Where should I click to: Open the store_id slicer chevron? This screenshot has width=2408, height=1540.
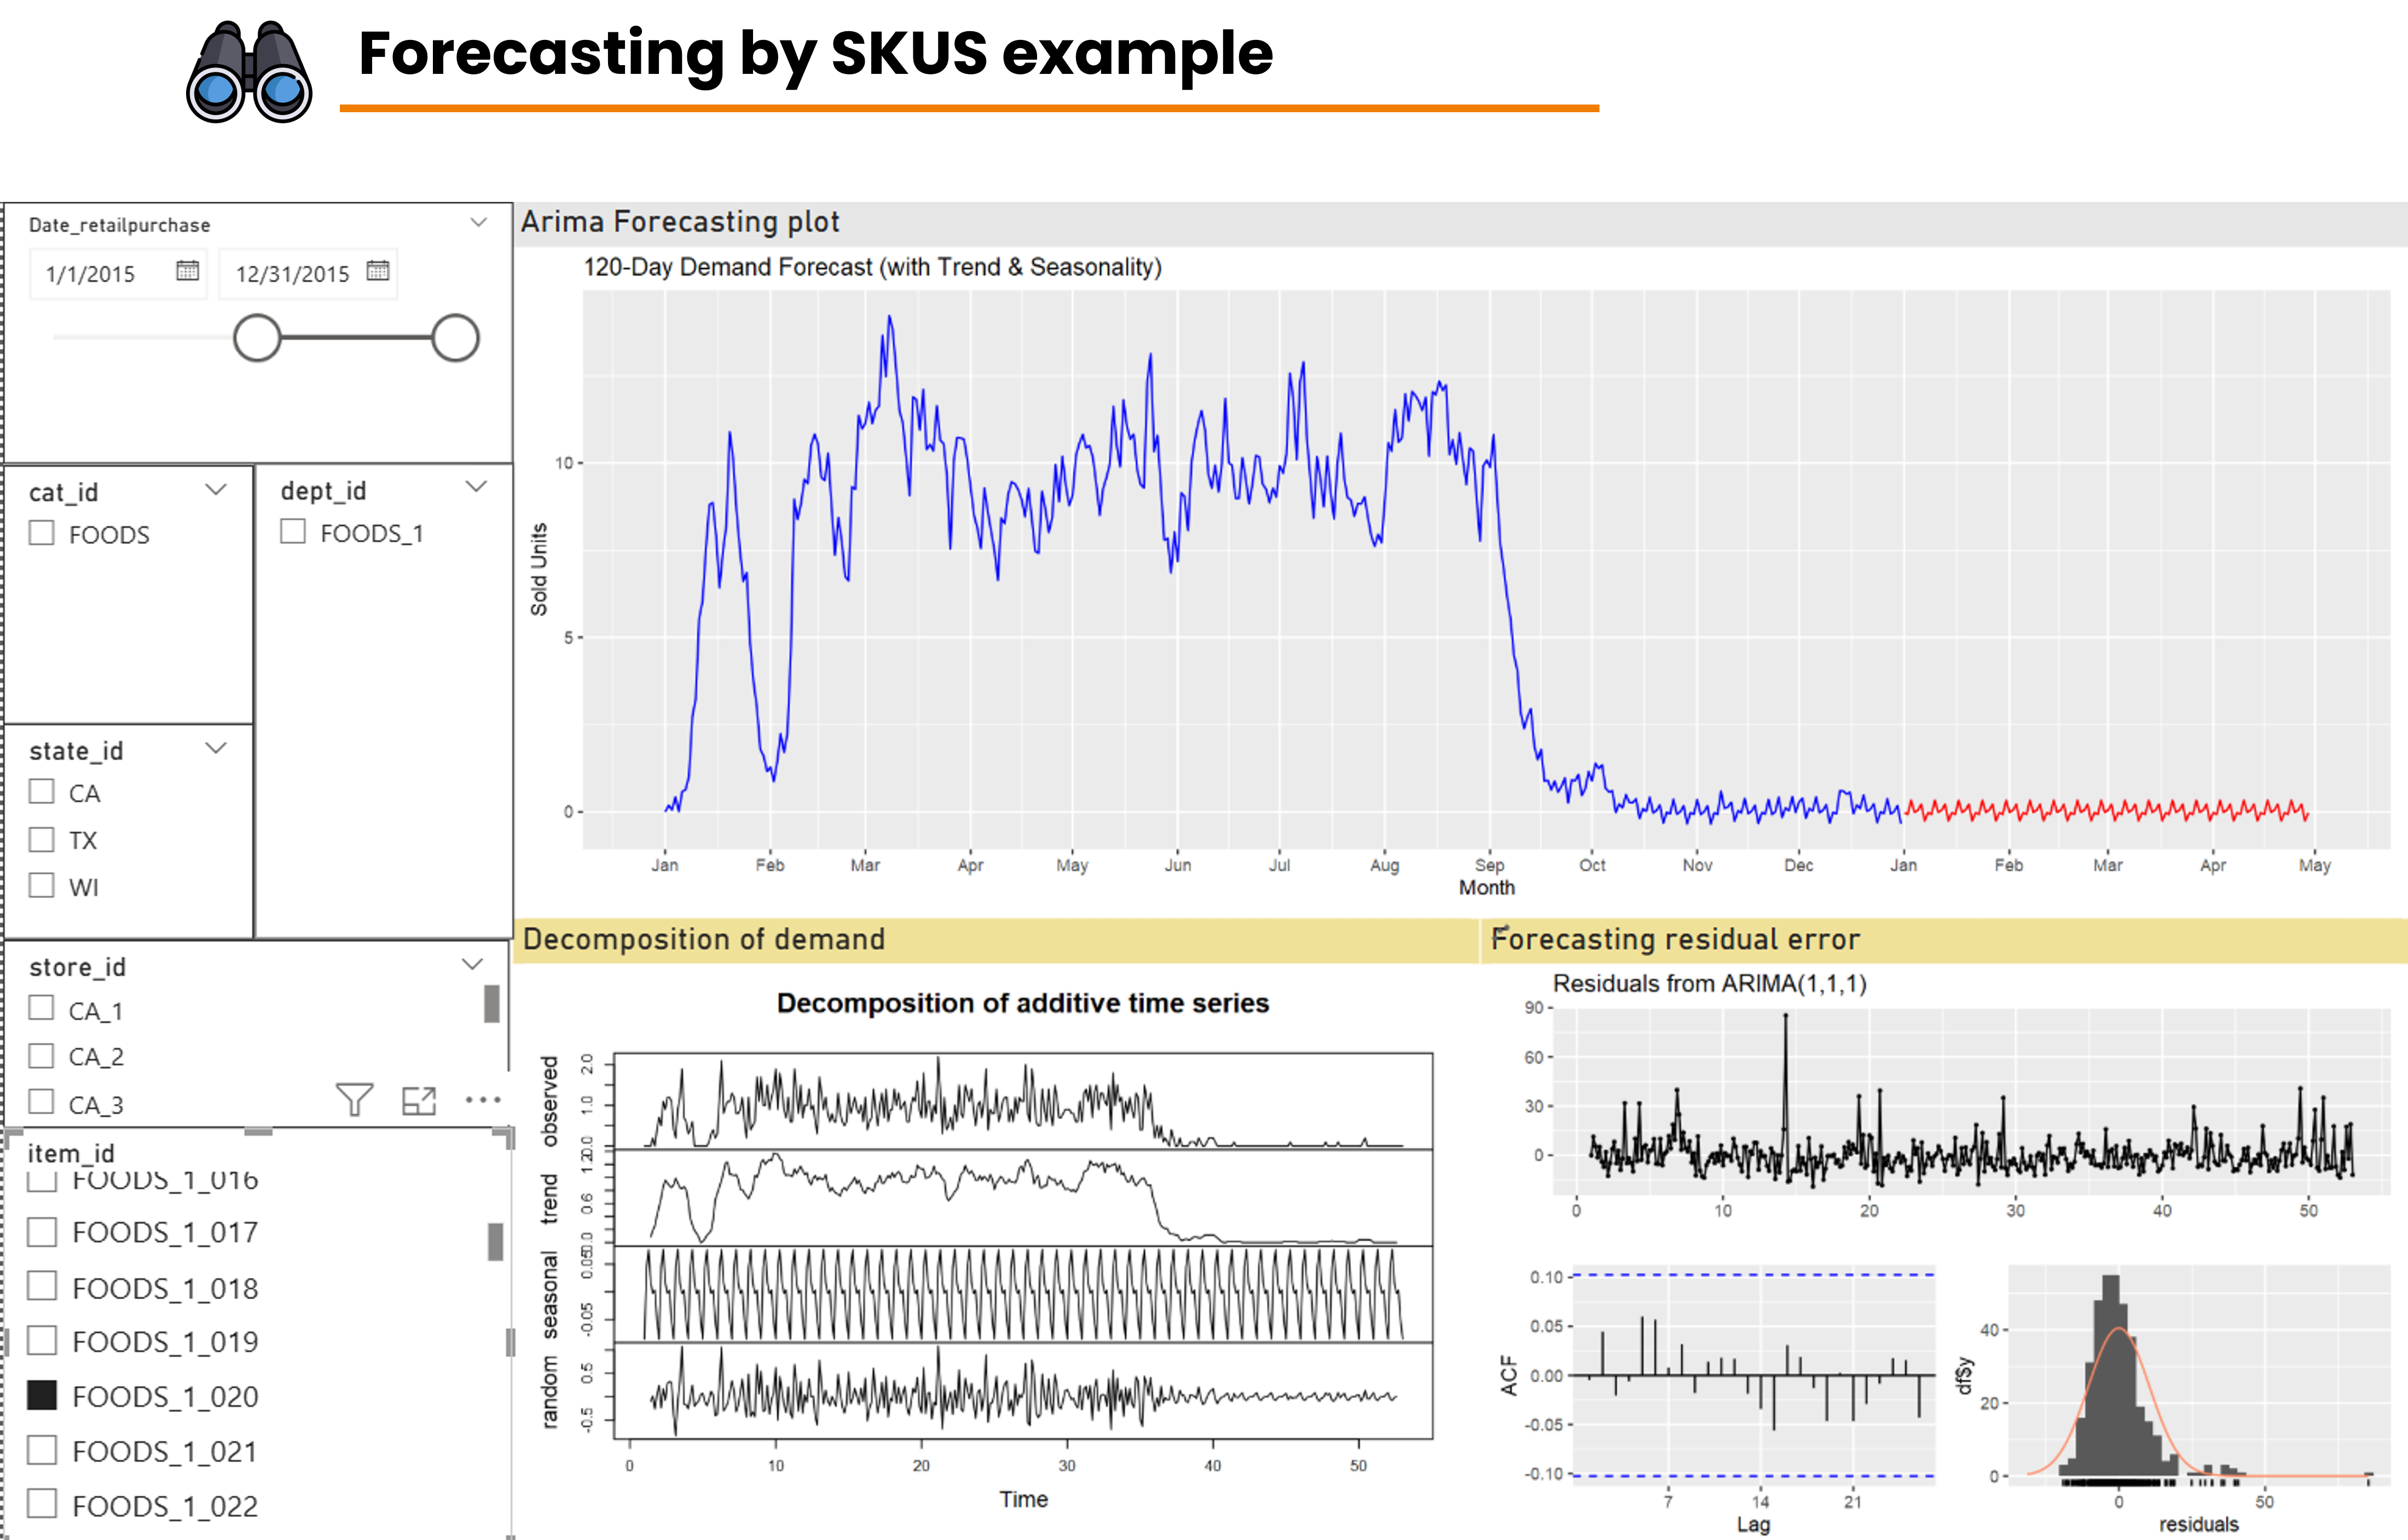pyautogui.click(x=472, y=965)
